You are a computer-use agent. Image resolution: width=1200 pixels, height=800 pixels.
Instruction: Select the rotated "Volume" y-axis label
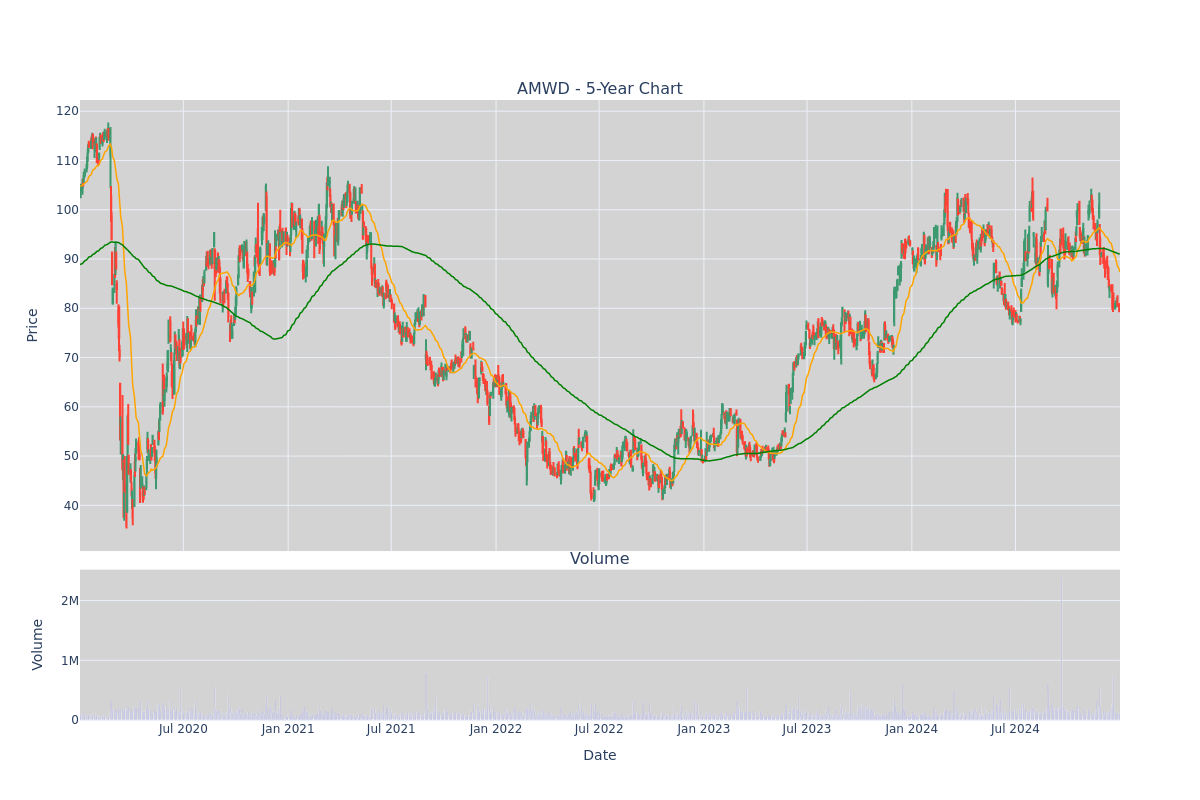pyautogui.click(x=38, y=644)
